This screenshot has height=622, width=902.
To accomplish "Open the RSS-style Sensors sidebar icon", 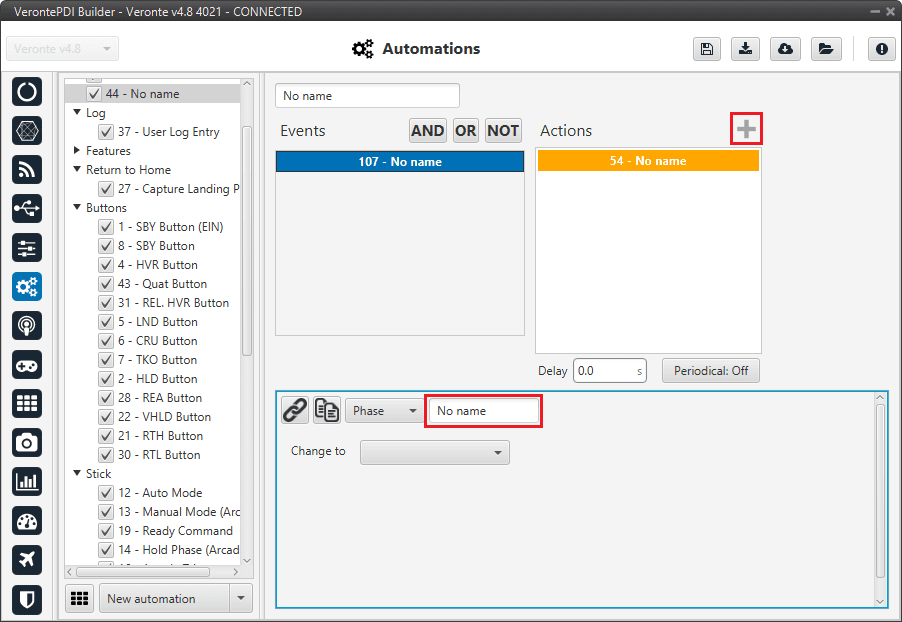I will (x=26, y=170).
